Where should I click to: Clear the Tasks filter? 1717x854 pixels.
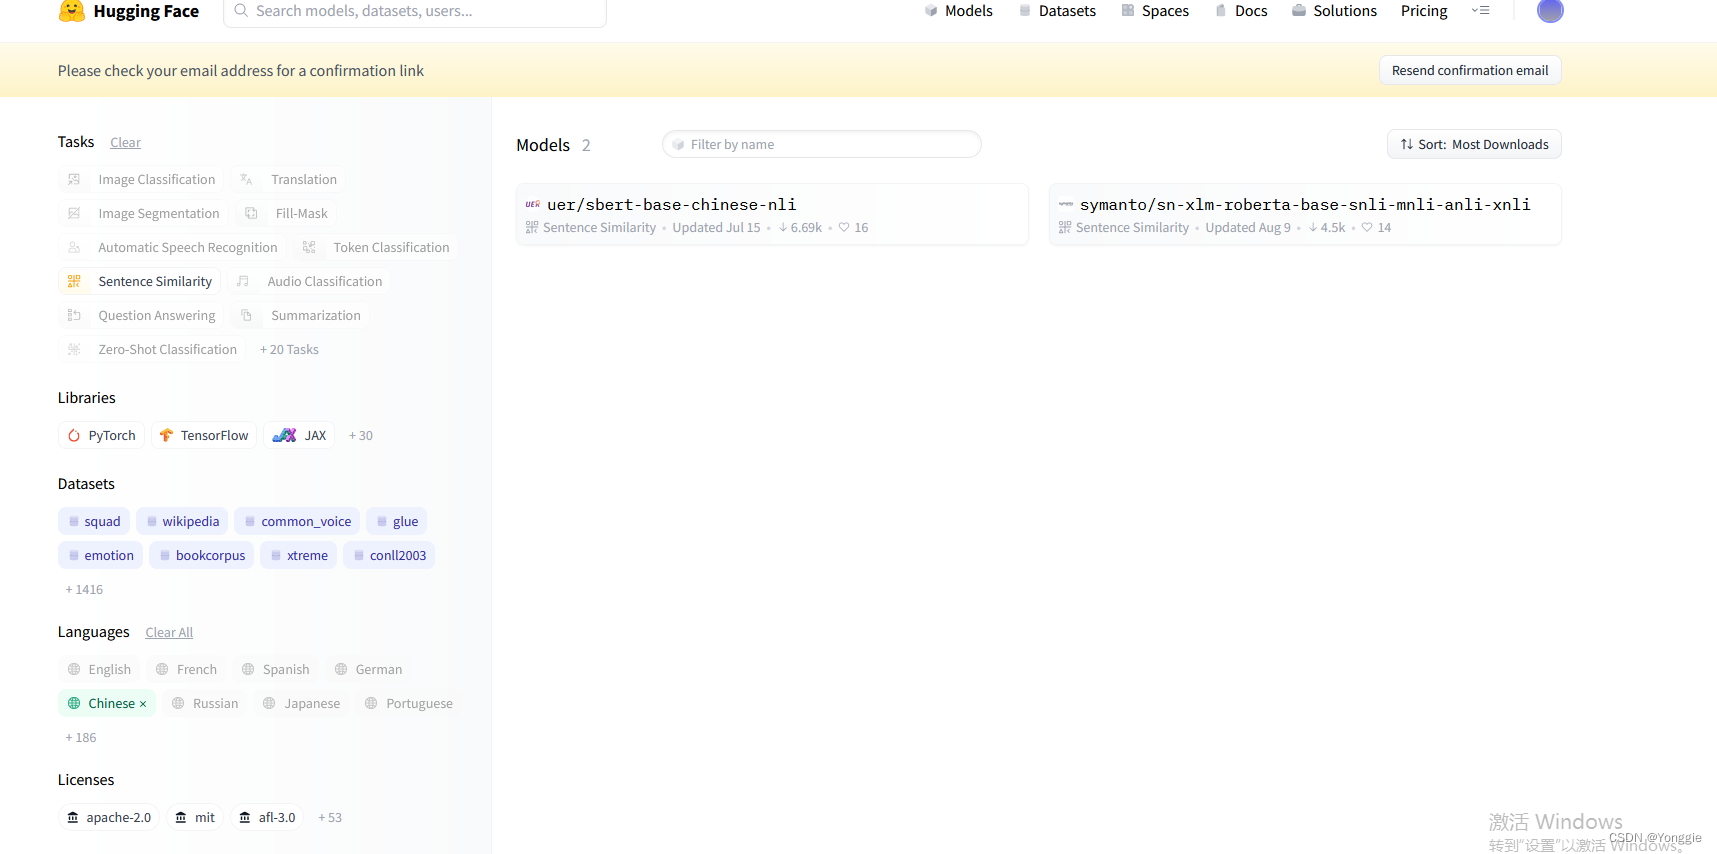pyautogui.click(x=125, y=143)
